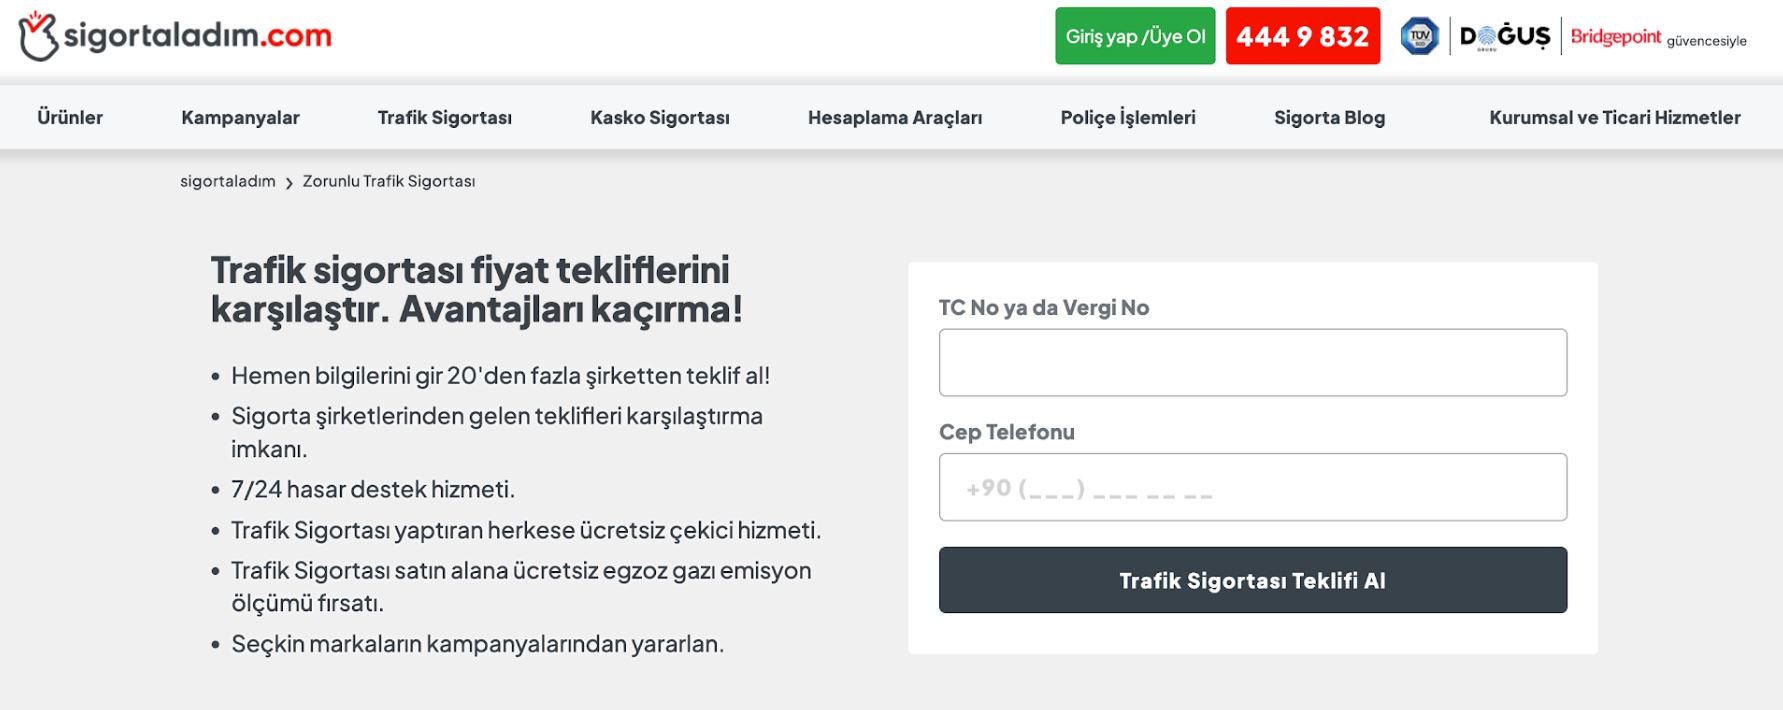
Task: Focus the TC No ya da Vergi No field
Action: point(1252,363)
